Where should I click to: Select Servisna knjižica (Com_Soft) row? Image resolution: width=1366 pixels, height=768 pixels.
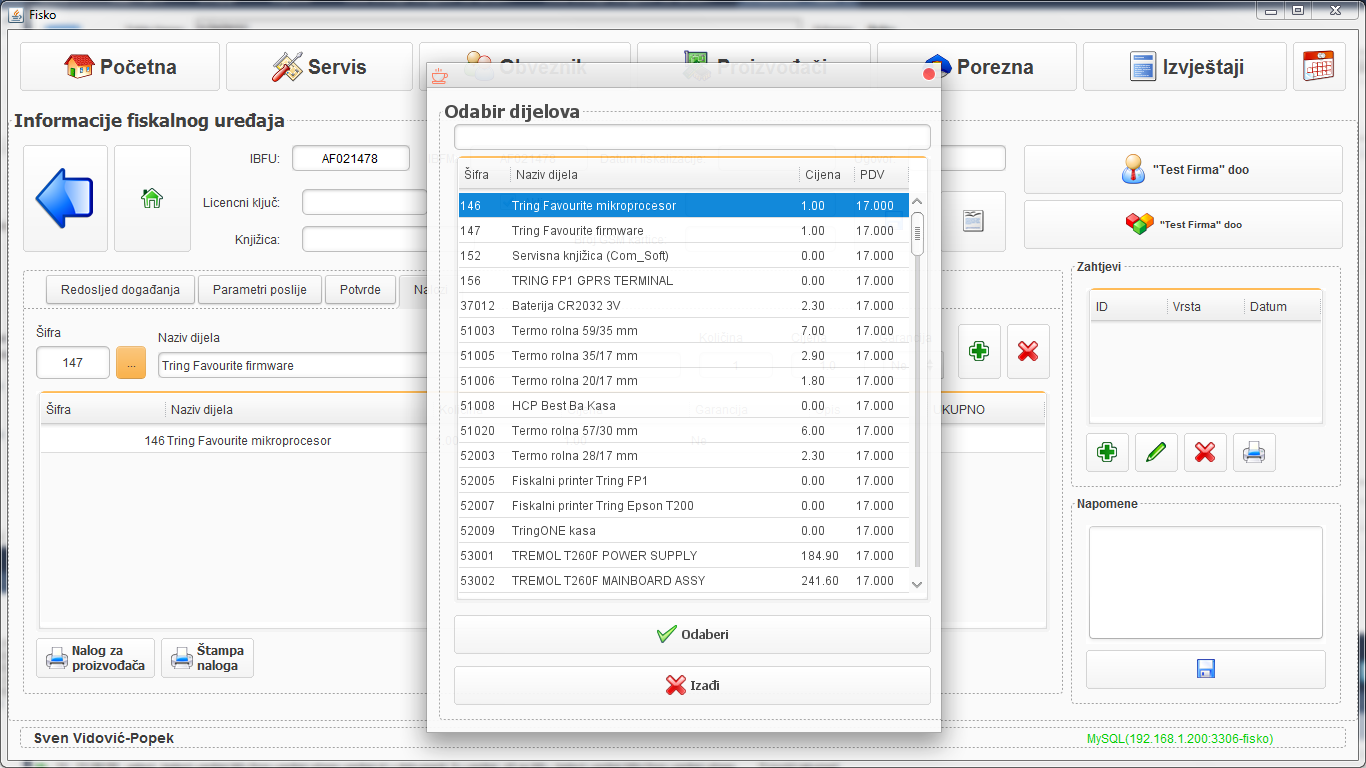pyautogui.click(x=683, y=255)
